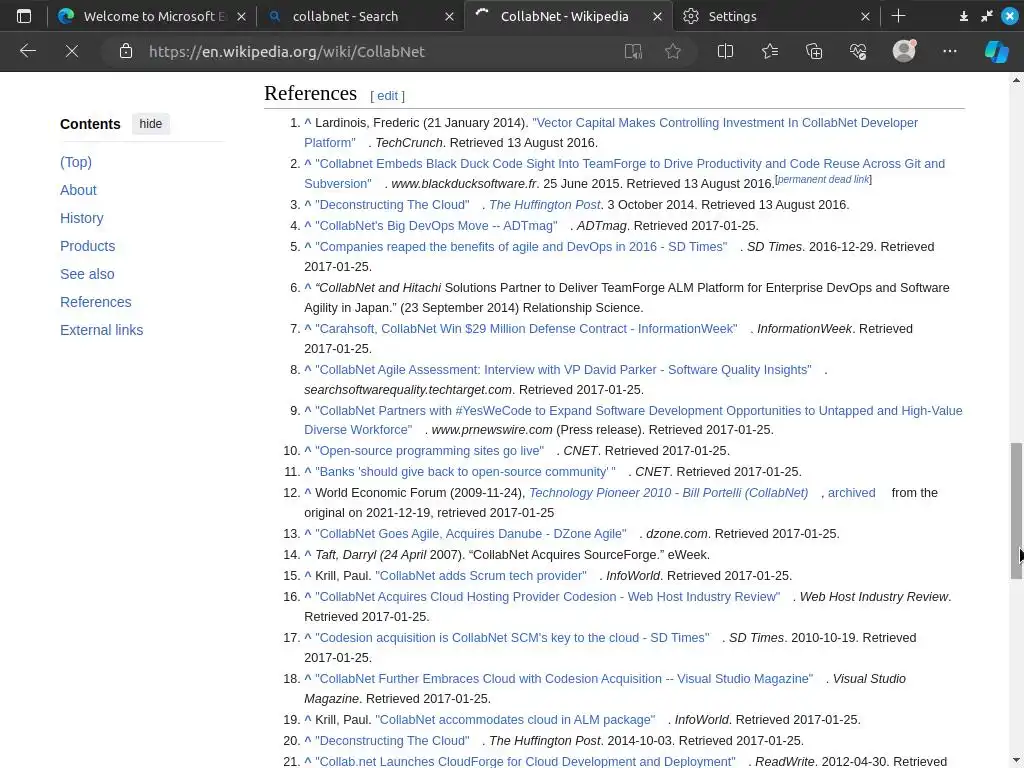1024x768 pixels.
Task: Jump back from reference 1 caret
Action: pos(308,123)
